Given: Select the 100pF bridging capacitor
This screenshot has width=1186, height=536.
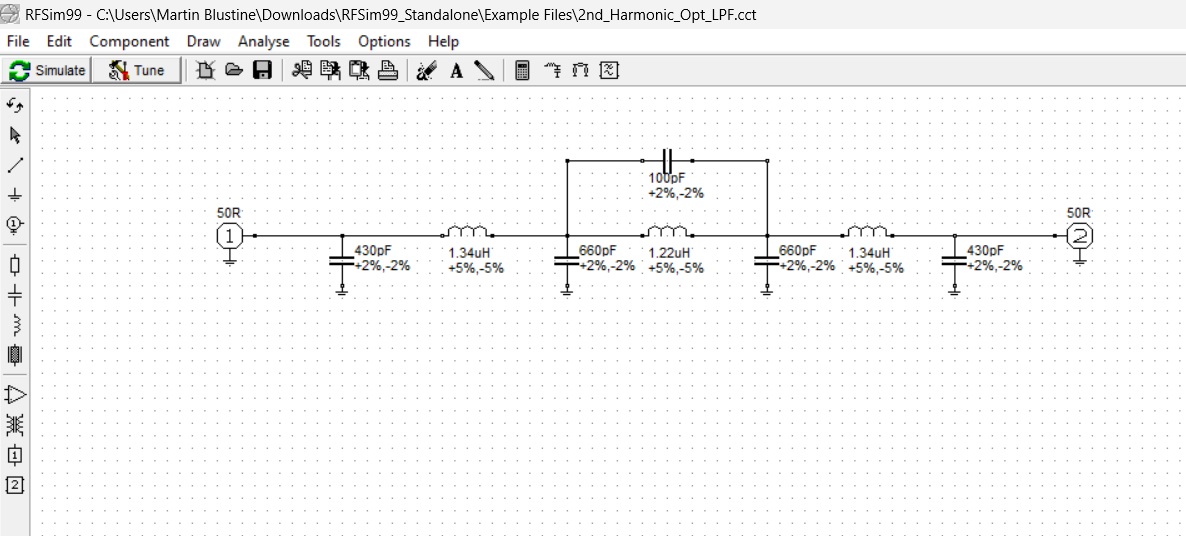Looking at the screenshot, I should tap(667, 161).
